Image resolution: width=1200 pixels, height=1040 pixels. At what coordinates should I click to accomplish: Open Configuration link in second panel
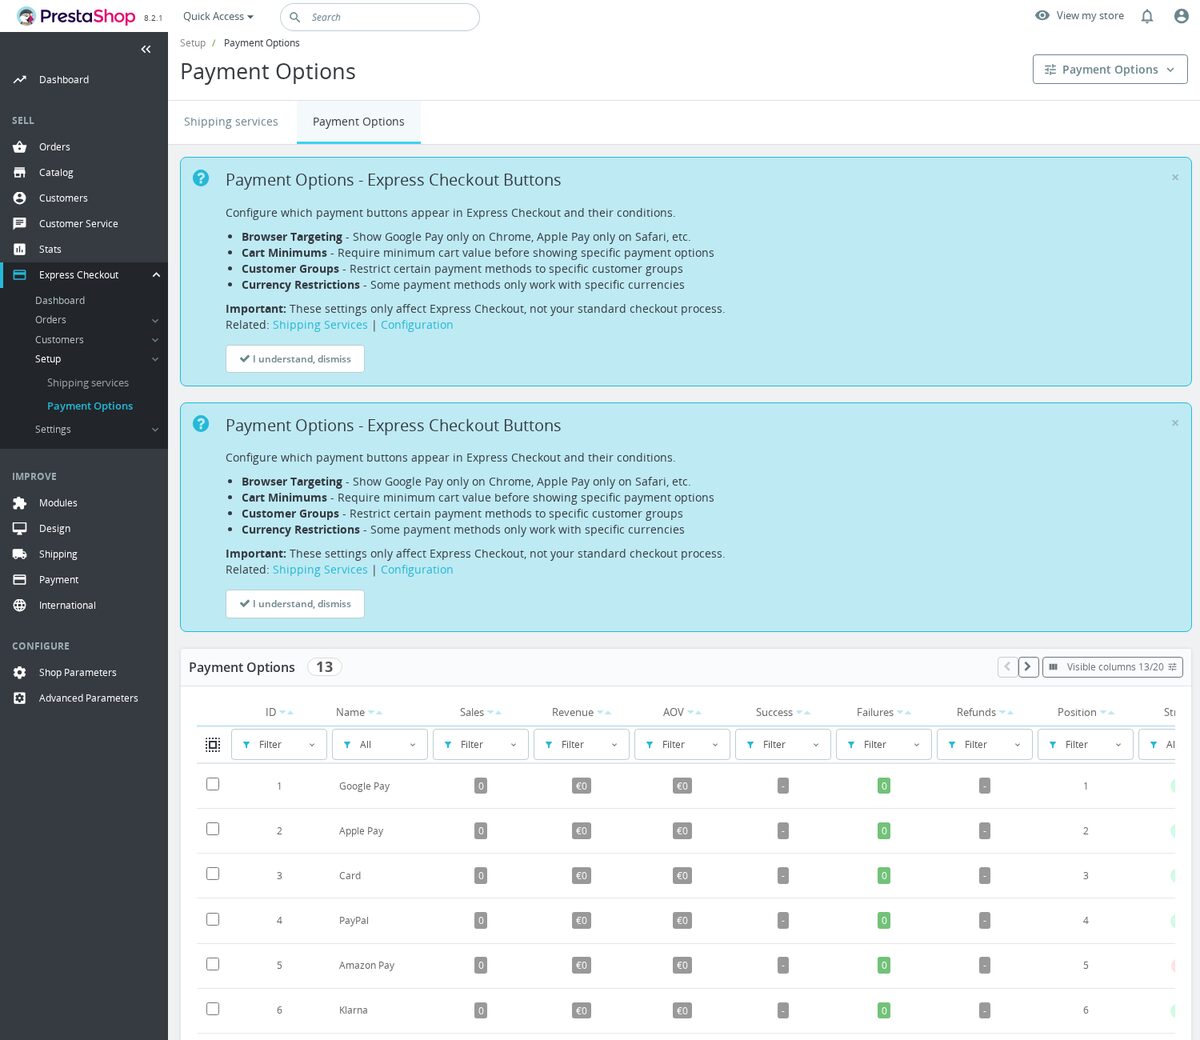(x=417, y=570)
